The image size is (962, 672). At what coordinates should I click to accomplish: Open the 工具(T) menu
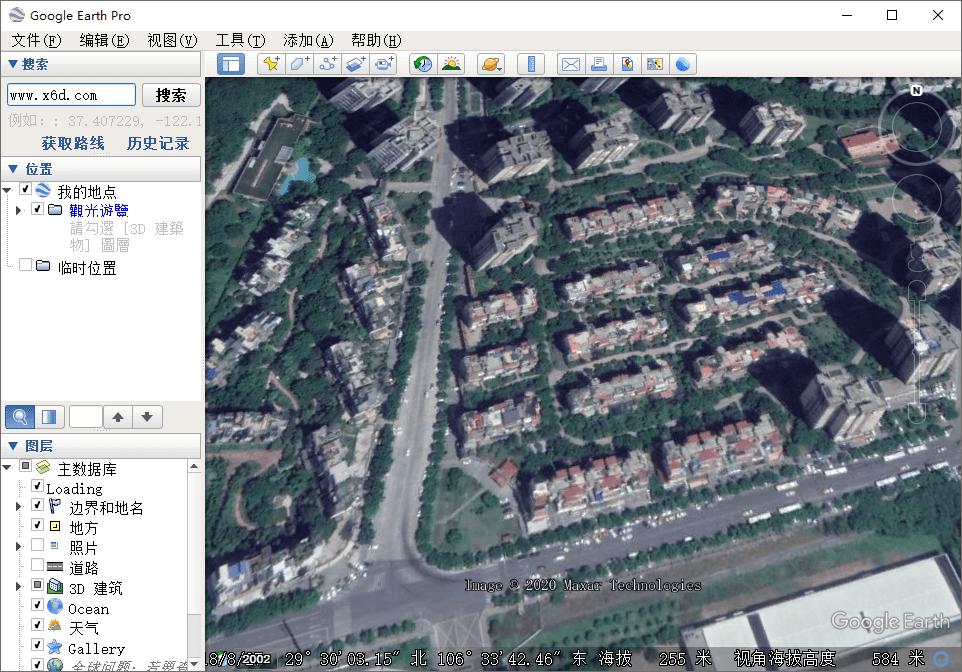click(240, 40)
